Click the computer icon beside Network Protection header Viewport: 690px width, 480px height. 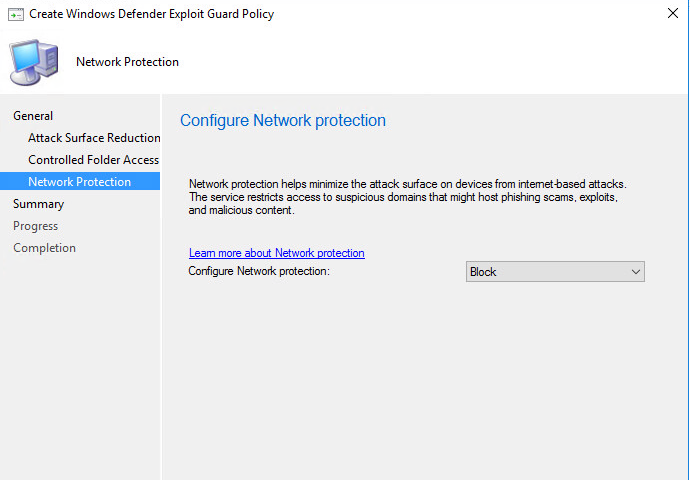[x=34, y=62]
